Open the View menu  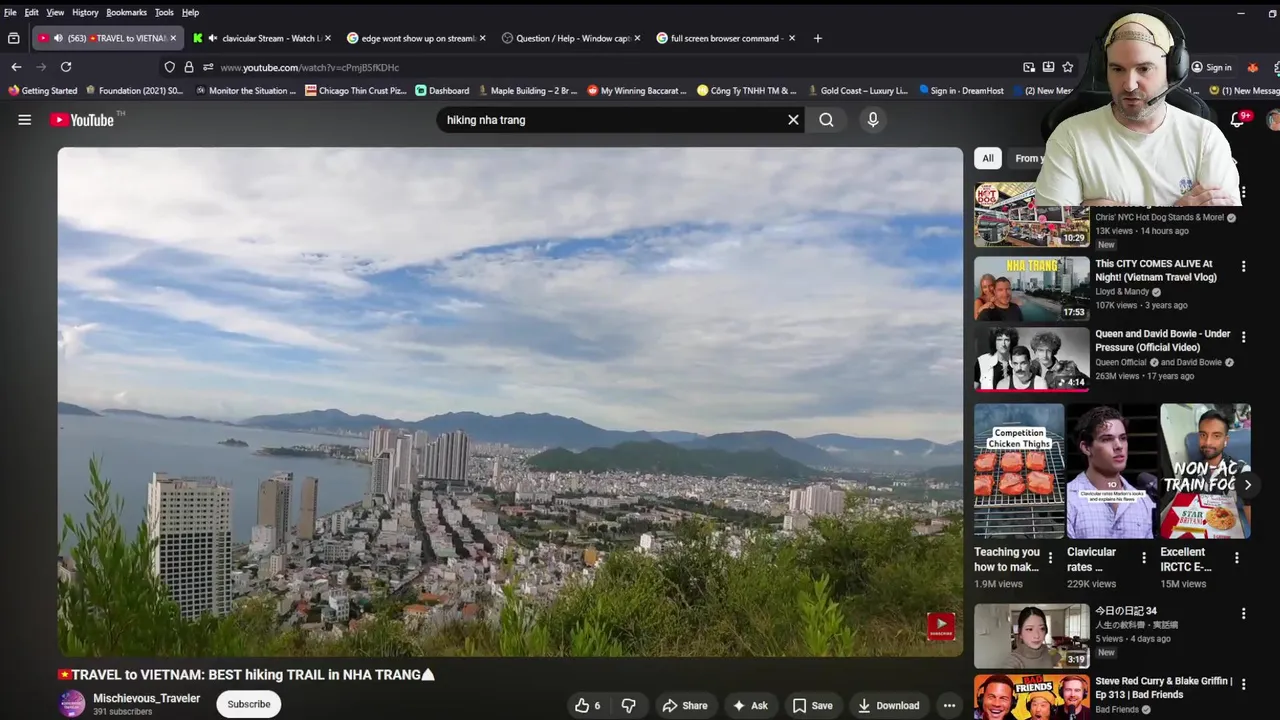[x=55, y=12]
